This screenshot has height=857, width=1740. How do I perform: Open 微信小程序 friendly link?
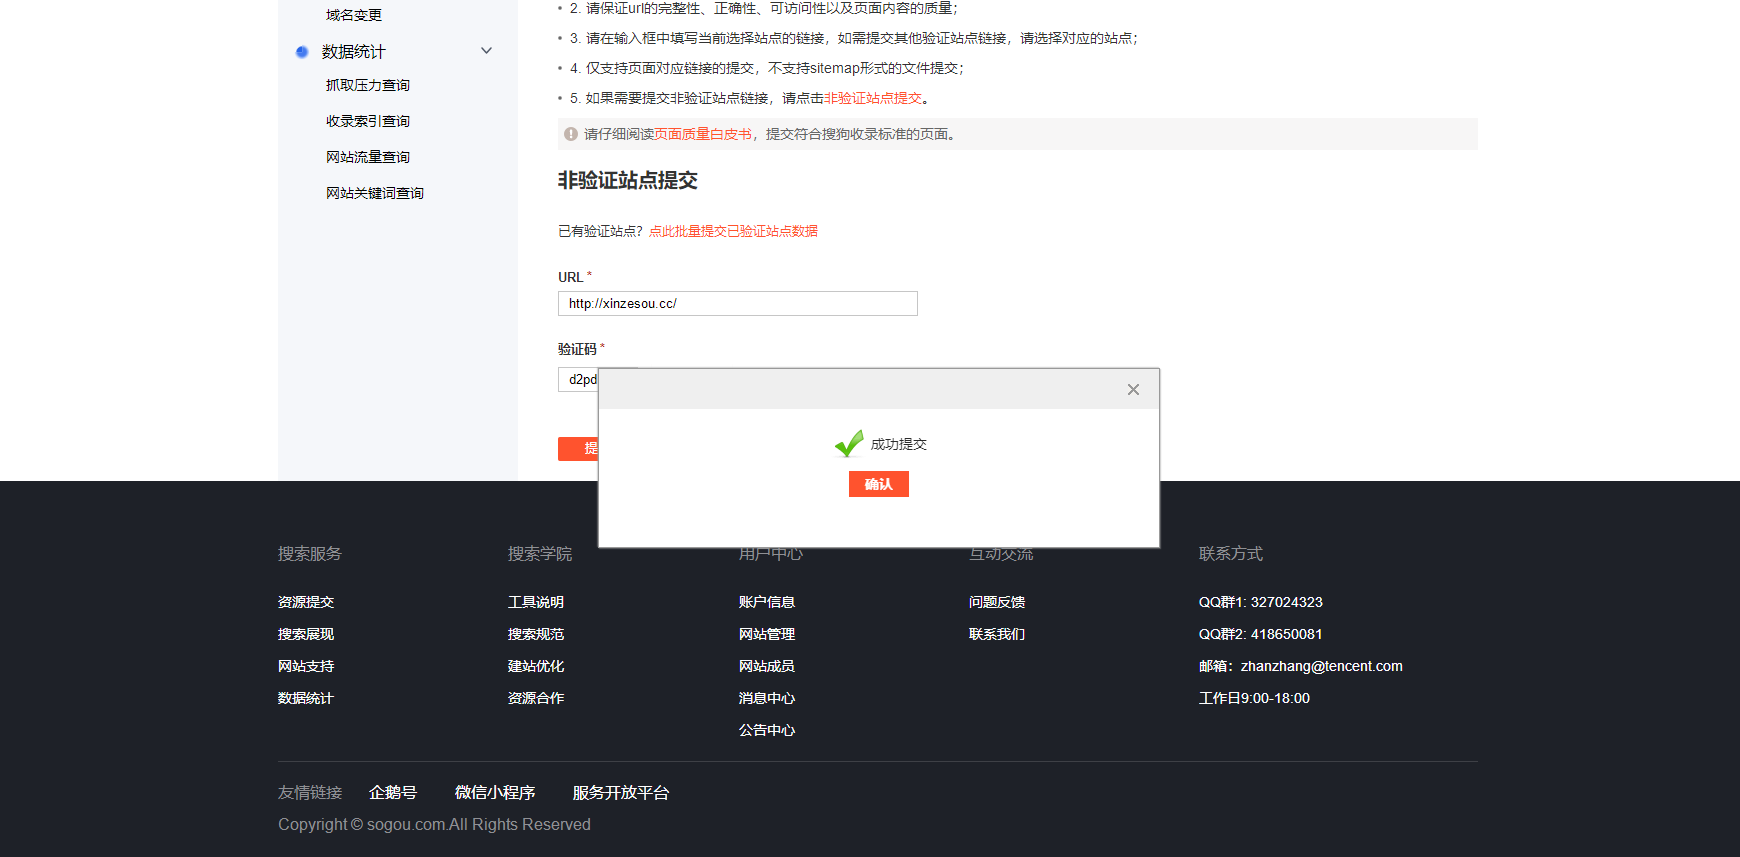495,792
